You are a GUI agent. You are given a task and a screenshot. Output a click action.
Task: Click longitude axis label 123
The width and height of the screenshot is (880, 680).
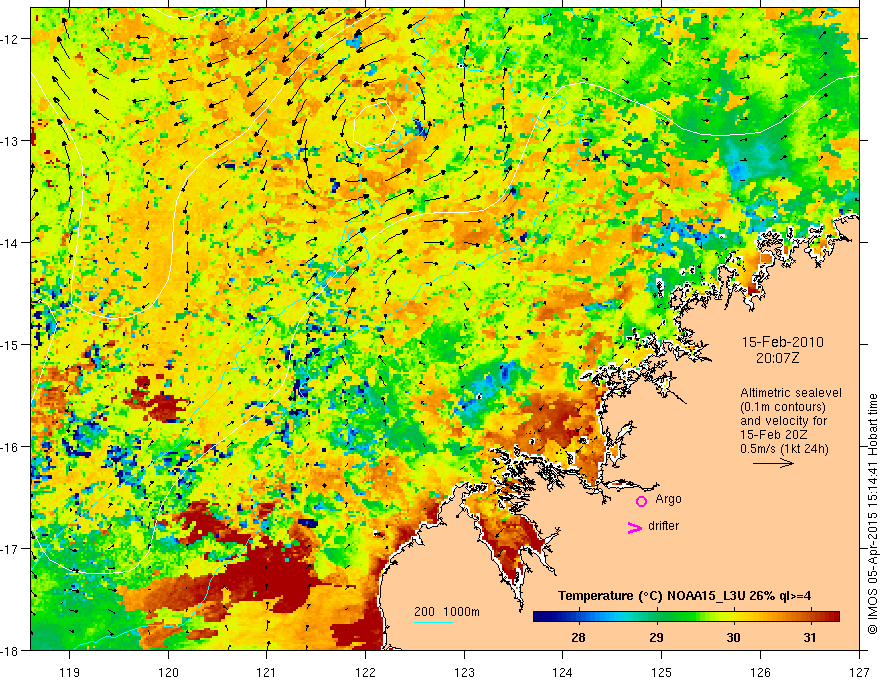(464, 672)
